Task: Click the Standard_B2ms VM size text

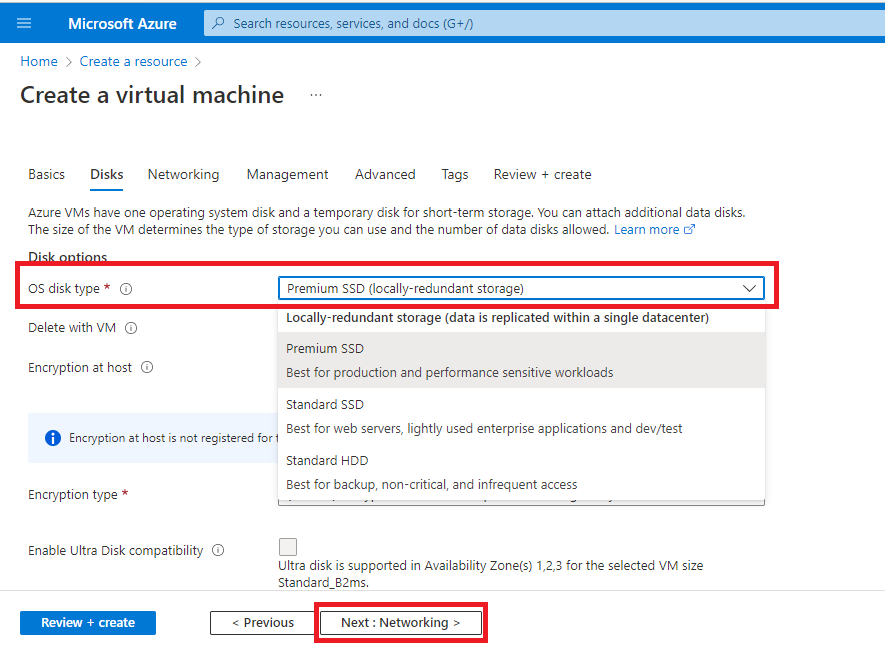Action: coord(322,582)
